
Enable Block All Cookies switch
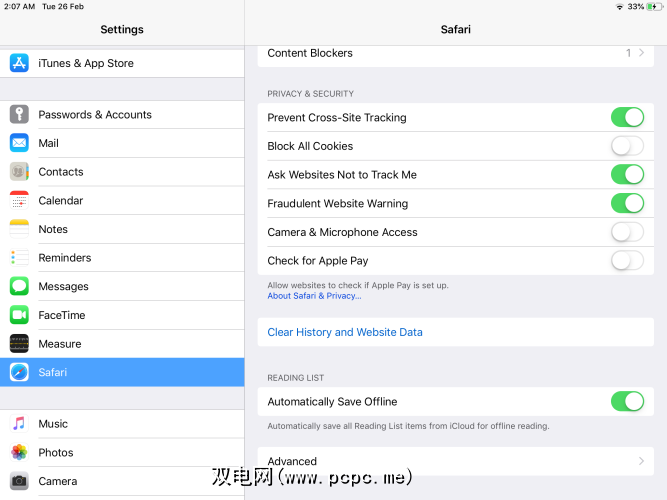click(627, 146)
